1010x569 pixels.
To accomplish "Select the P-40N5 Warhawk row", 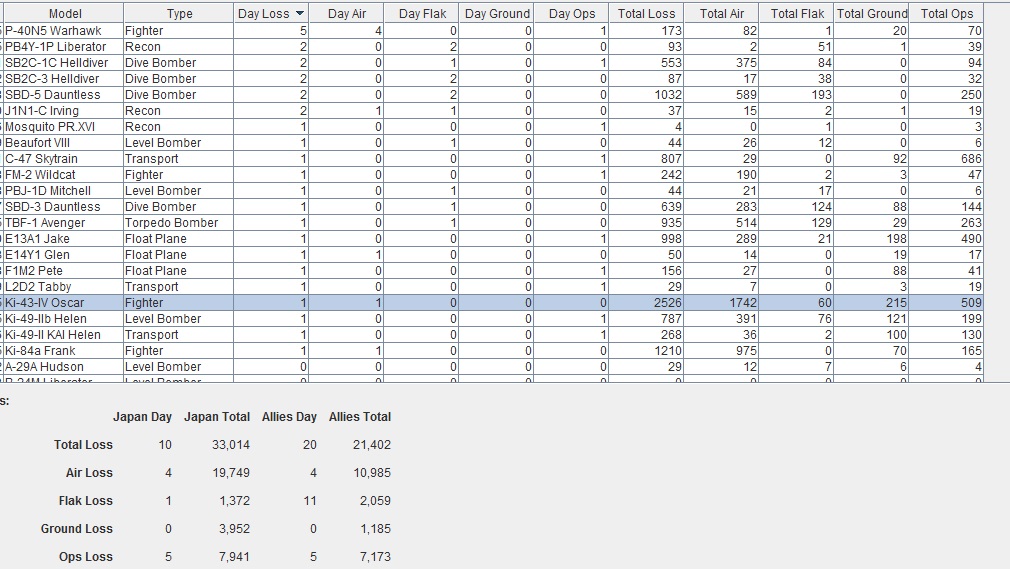I will pos(493,30).
